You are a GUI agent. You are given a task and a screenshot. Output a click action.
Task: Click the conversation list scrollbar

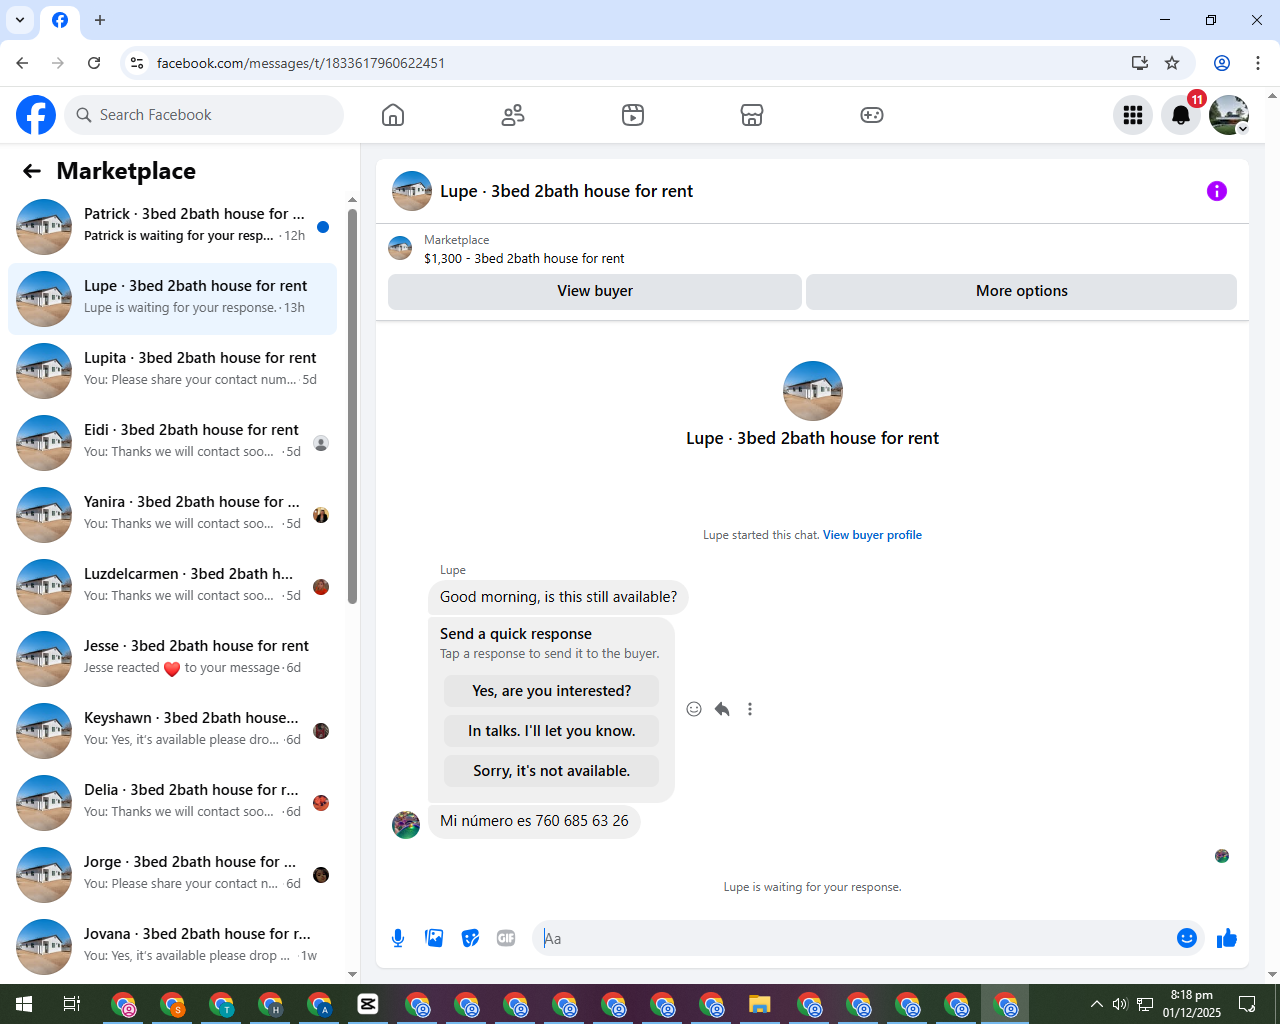tap(352, 406)
